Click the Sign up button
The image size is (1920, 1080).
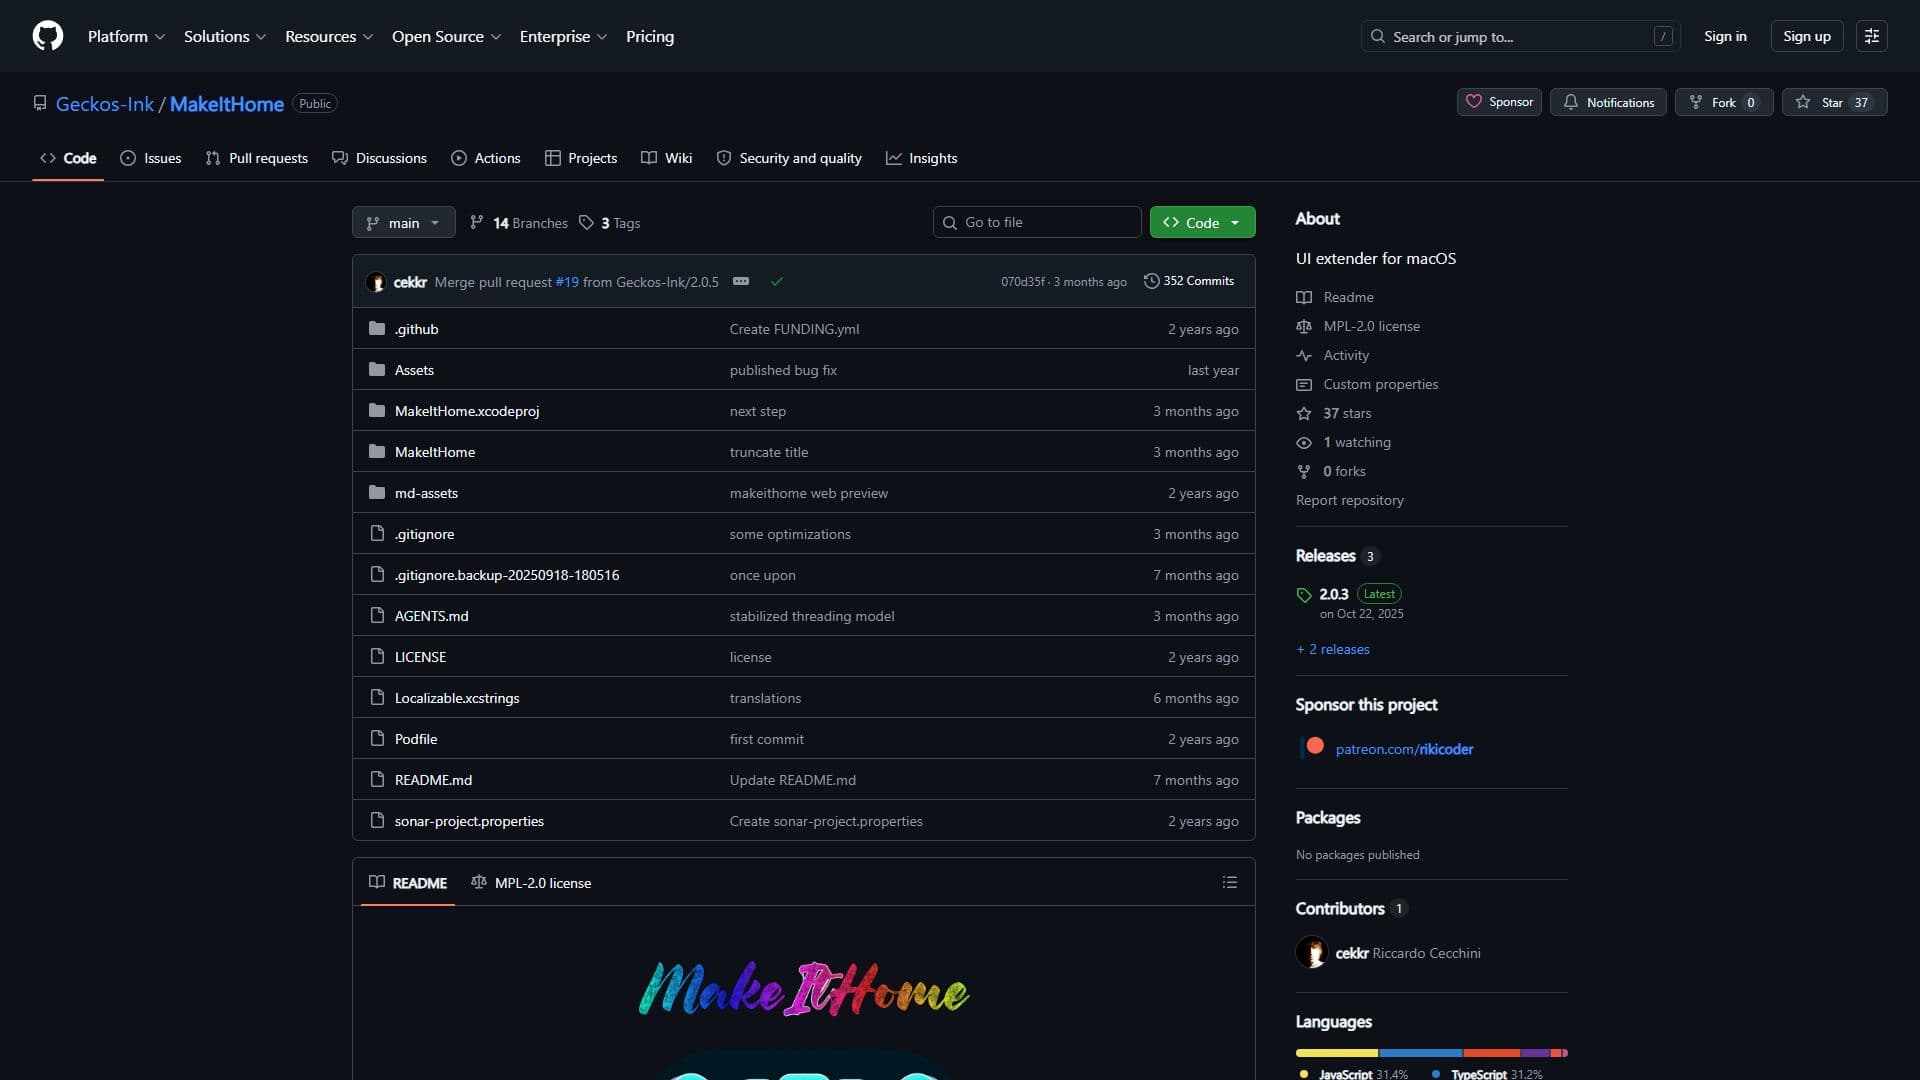click(x=1807, y=36)
